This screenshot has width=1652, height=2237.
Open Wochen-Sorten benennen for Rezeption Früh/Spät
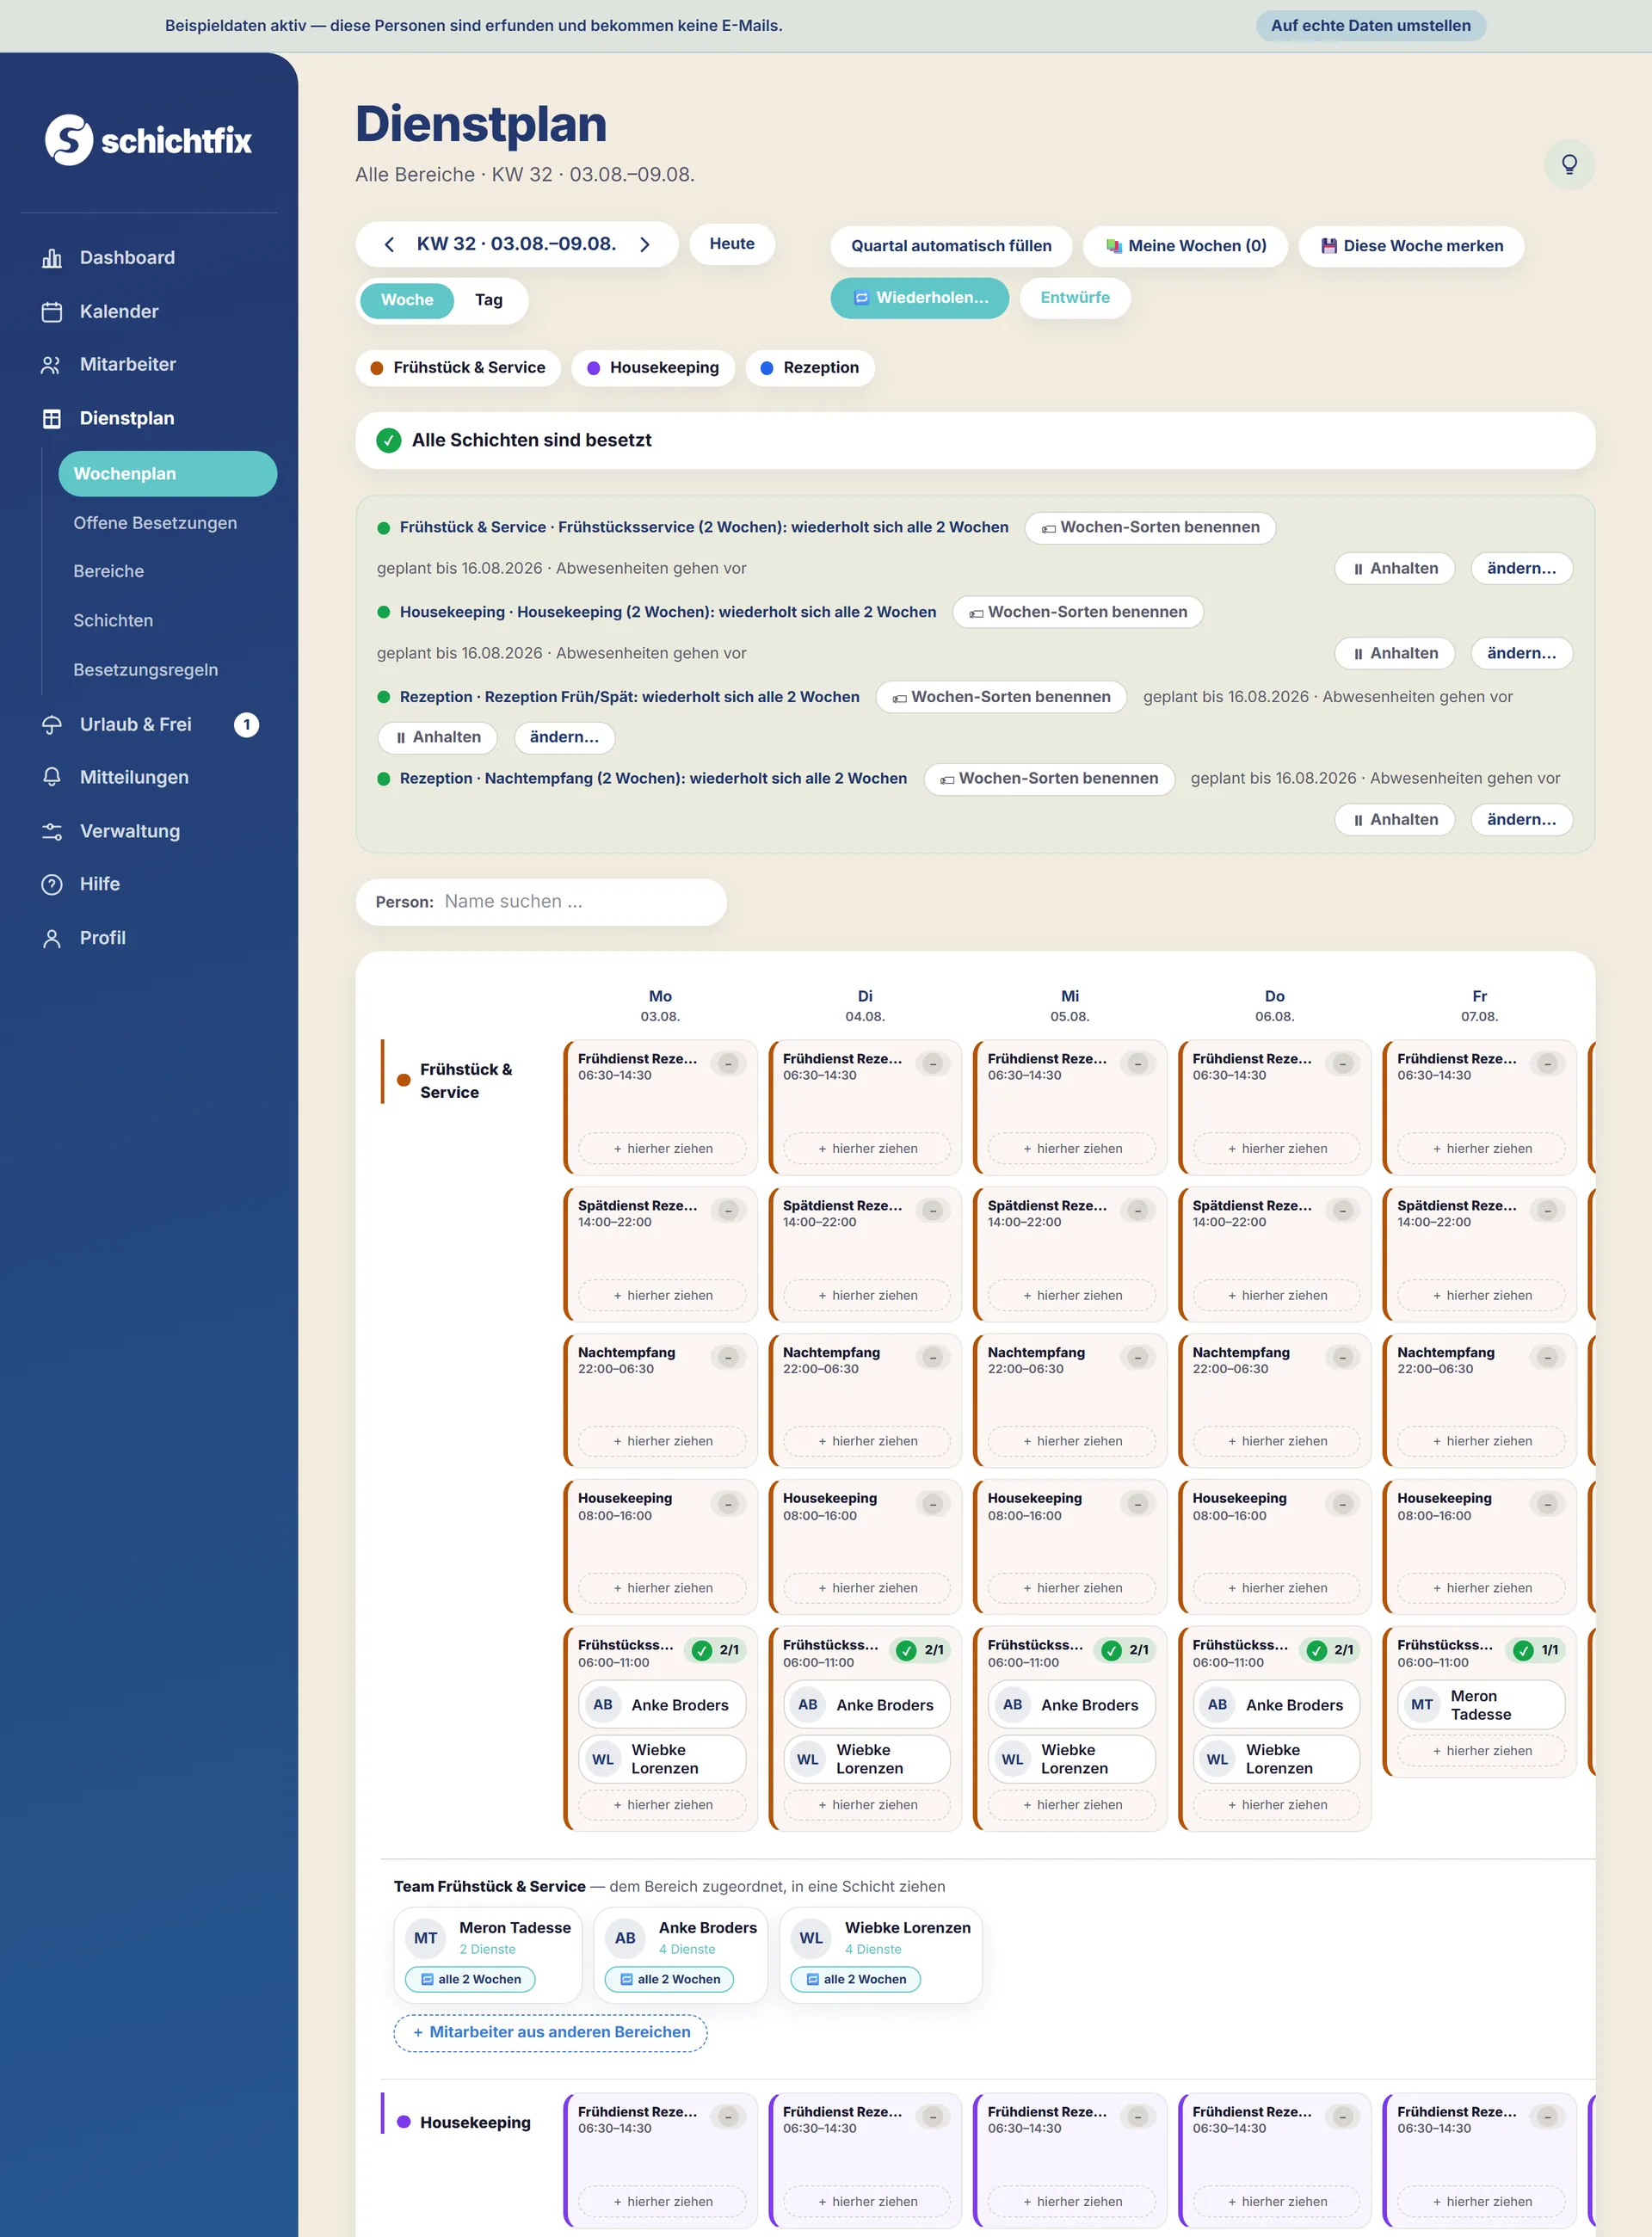(1001, 698)
